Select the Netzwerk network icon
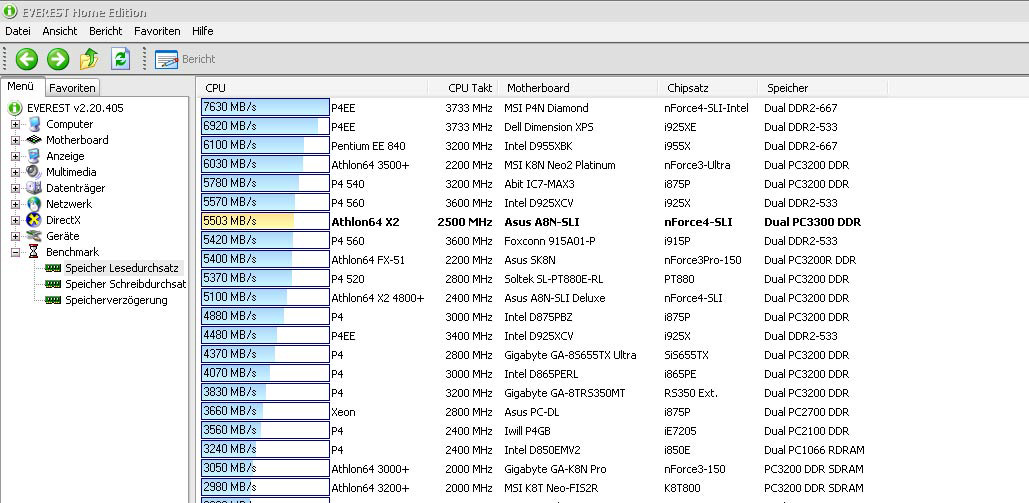The width and height of the screenshot is (1029, 503). point(34,204)
